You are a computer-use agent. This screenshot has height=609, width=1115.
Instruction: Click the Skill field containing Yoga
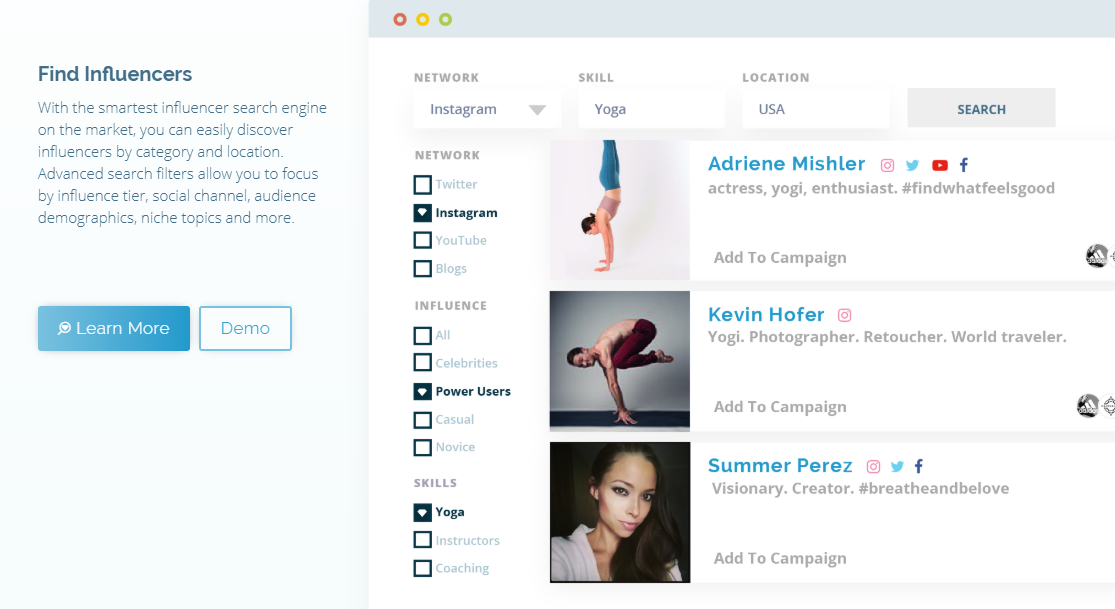(651, 109)
